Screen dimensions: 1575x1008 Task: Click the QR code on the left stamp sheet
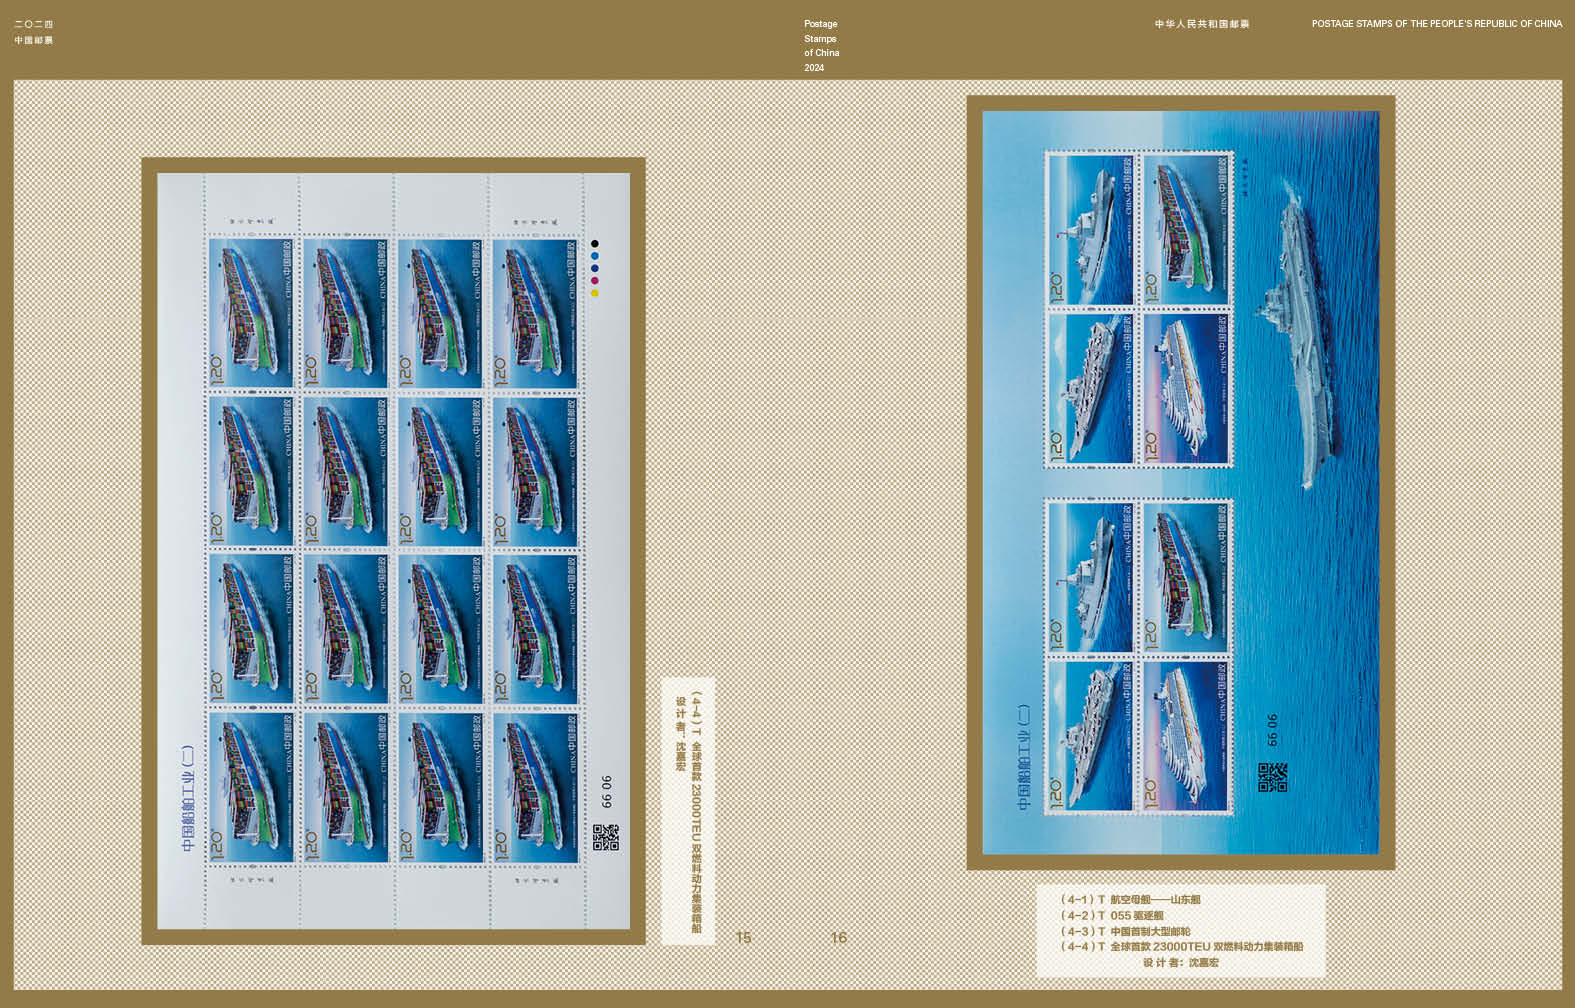click(605, 837)
